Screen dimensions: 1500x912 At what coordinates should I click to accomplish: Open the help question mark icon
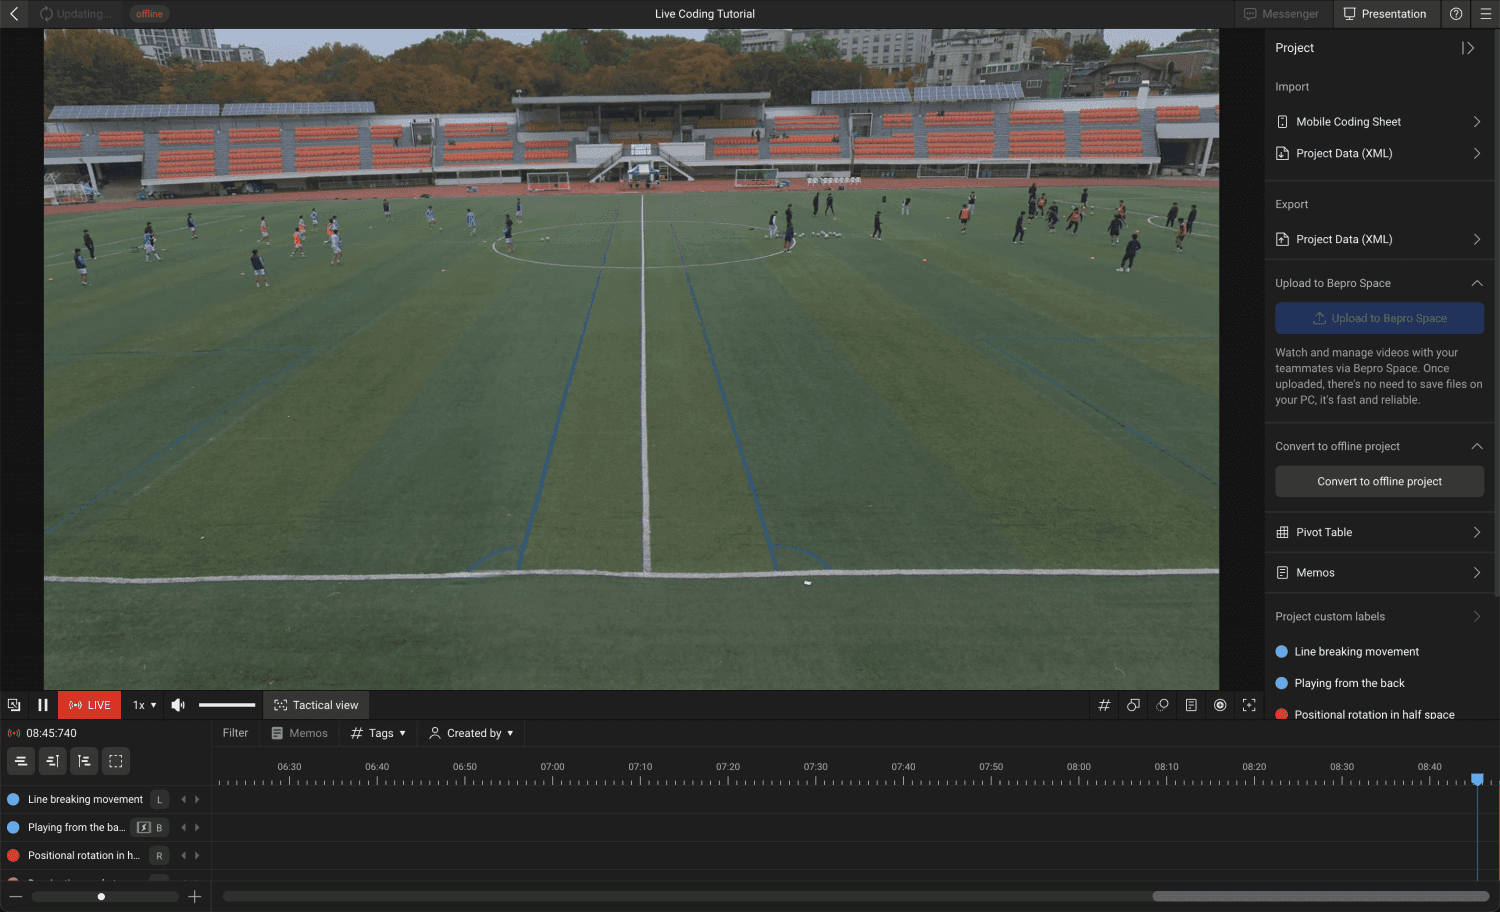point(1456,14)
